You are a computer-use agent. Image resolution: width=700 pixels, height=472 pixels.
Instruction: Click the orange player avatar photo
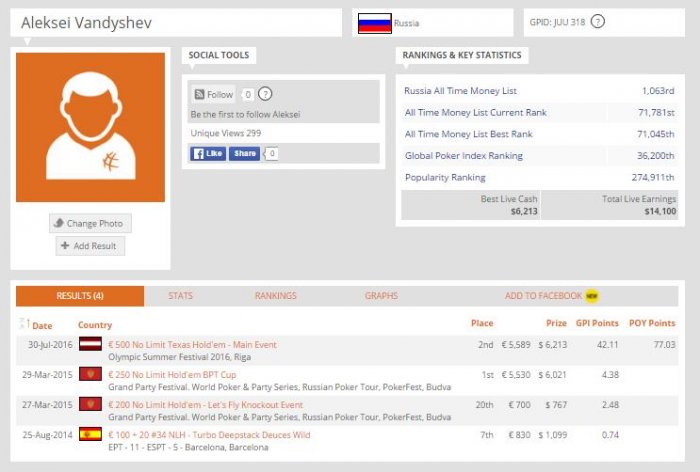click(x=91, y=127)
